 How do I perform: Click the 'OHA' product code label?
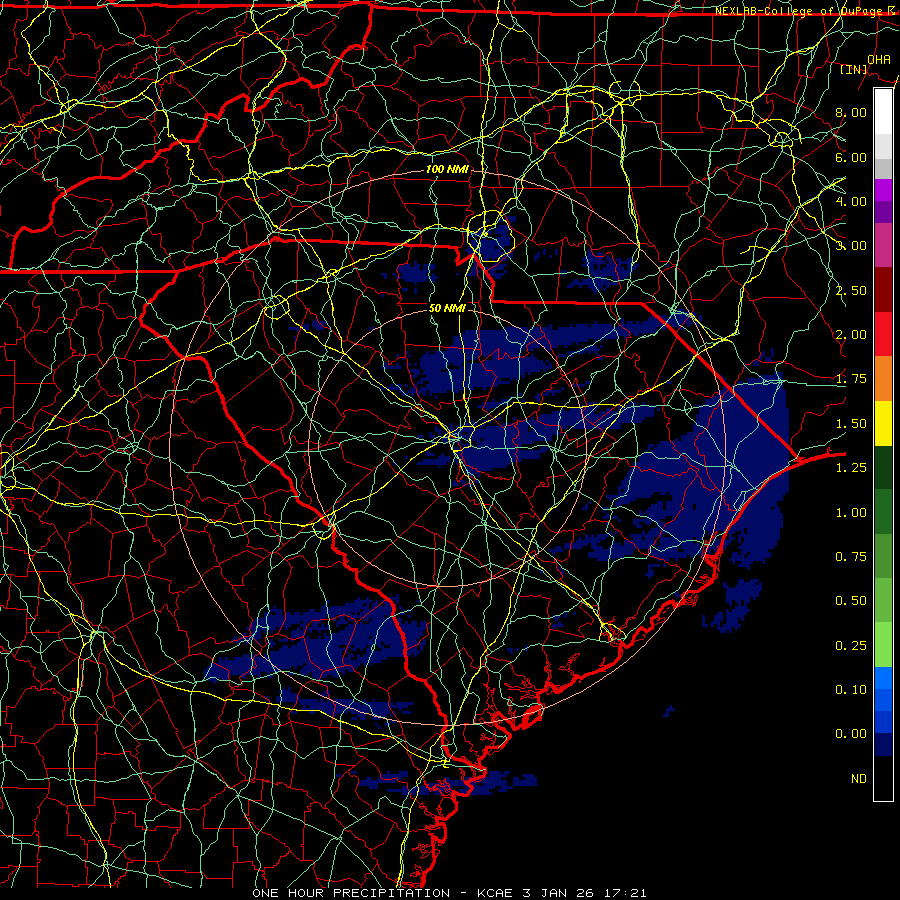(x=879, y=59)
